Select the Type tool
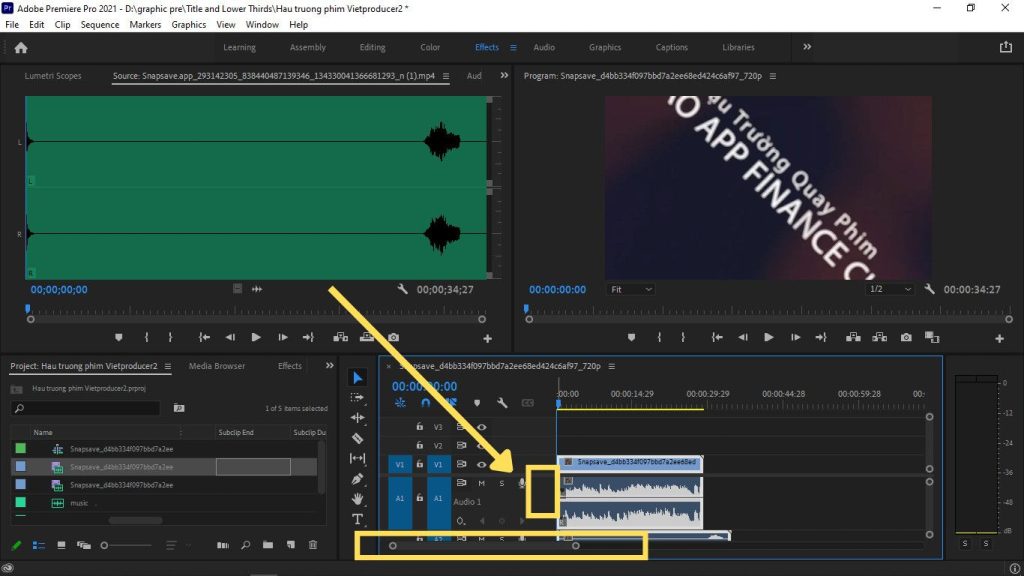1024x576 pixels. point(358,519)
